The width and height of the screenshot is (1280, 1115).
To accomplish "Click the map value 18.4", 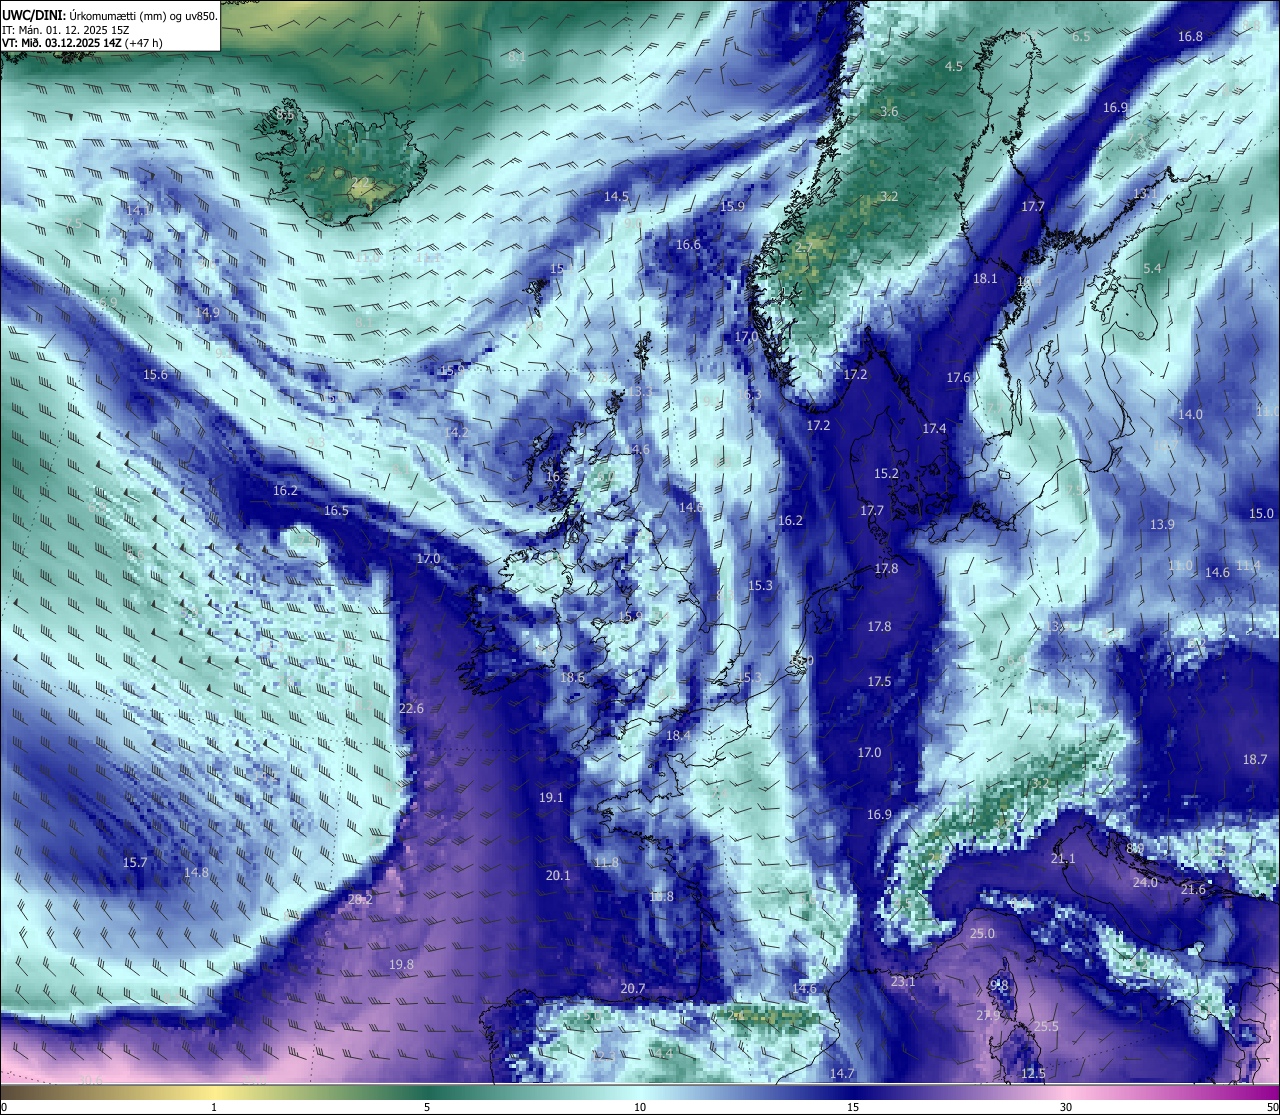I will click(679, 735).
